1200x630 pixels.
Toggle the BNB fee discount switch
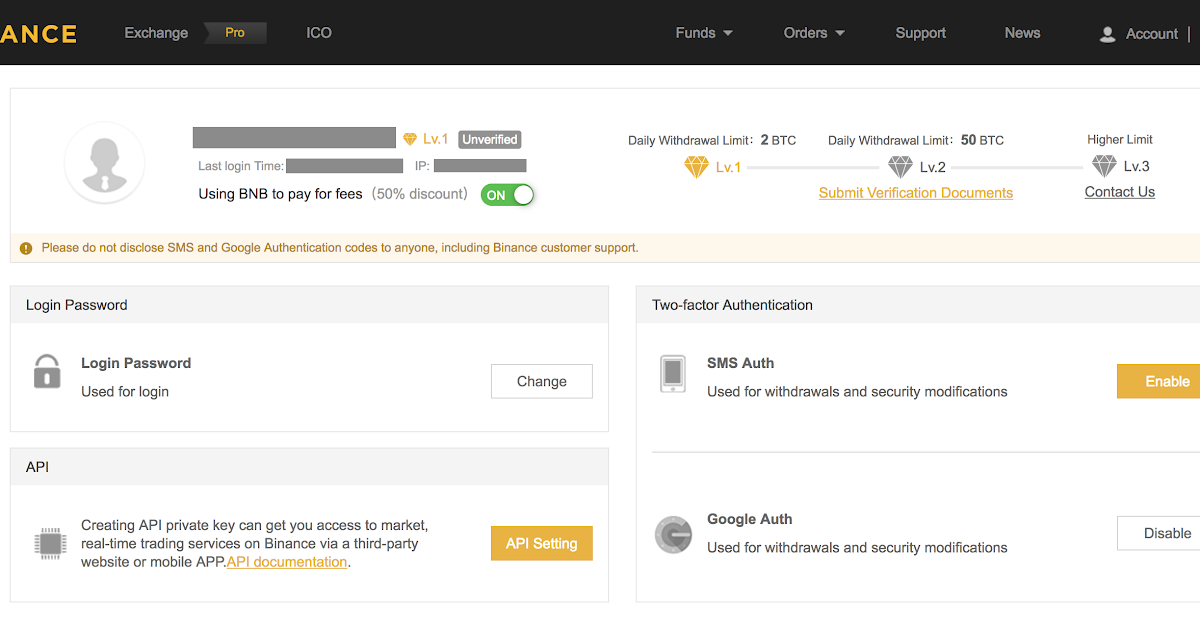508,195
